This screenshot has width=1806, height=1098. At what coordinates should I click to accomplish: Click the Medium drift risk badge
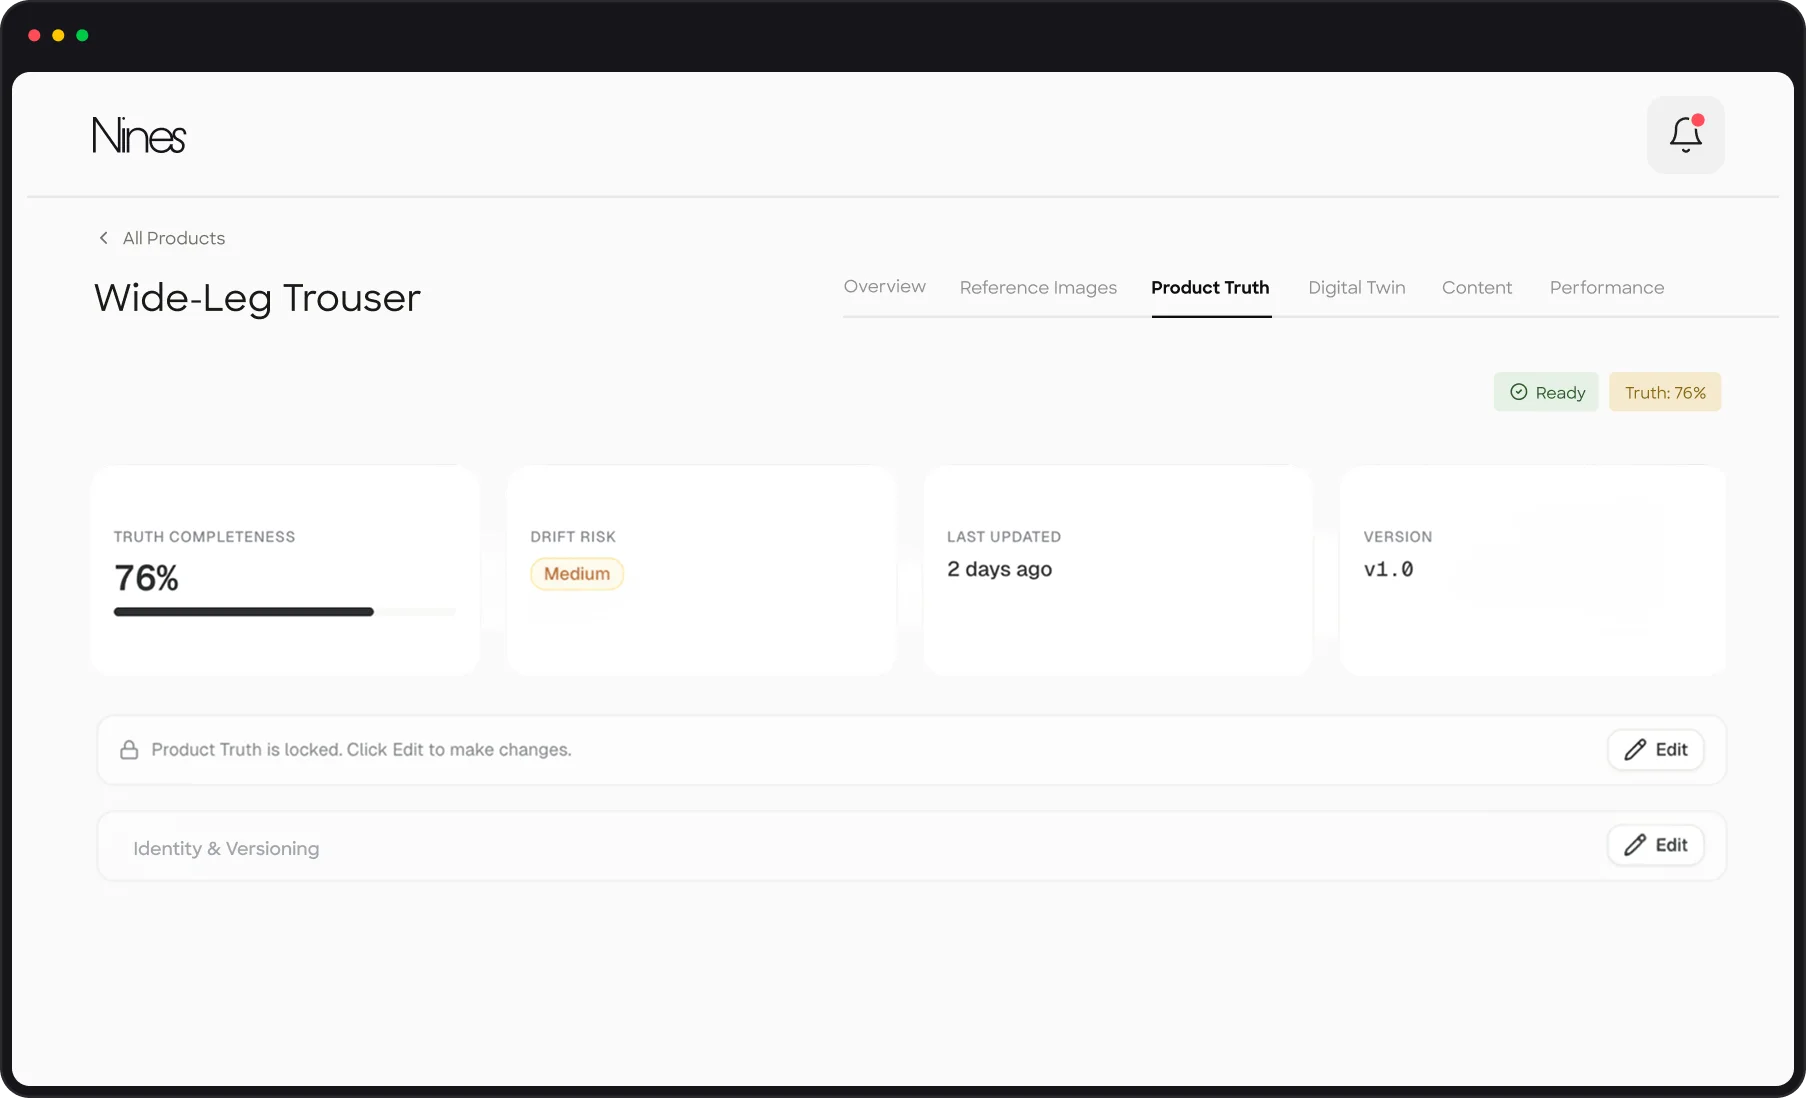(576, 574)
